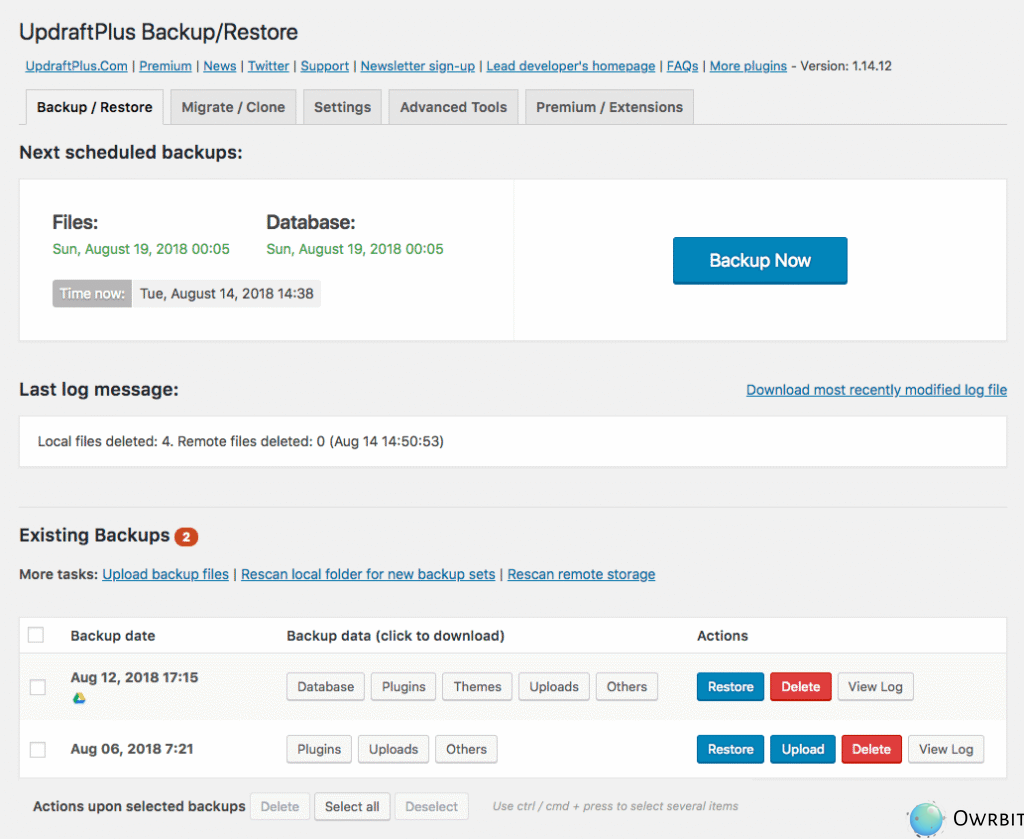Screen dimensions: 1024x839
Task: Select the Aug 12, 2018 backup checkbox
Action: (37, 687)
